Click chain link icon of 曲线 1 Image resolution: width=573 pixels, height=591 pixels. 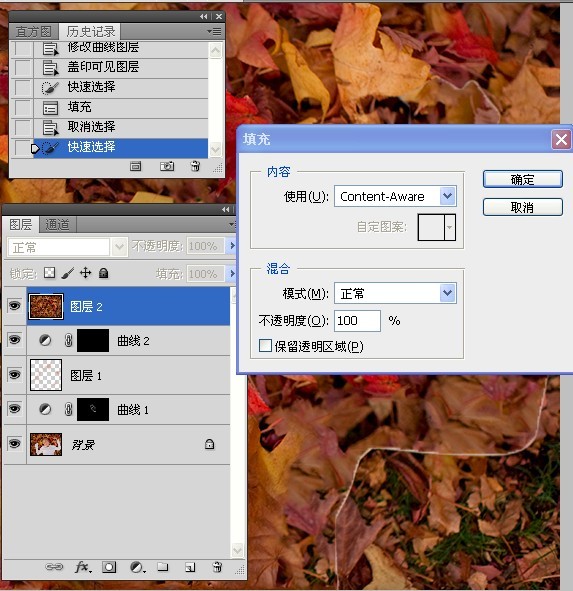coord(68,409)
